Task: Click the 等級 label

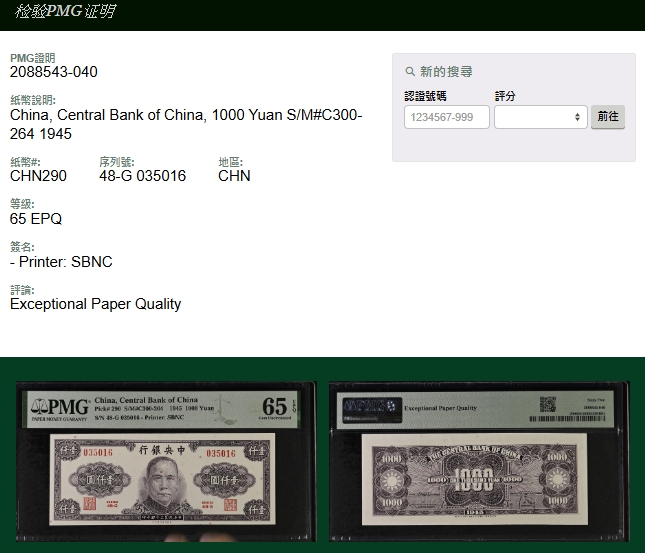Action: [x=22, y=204]
